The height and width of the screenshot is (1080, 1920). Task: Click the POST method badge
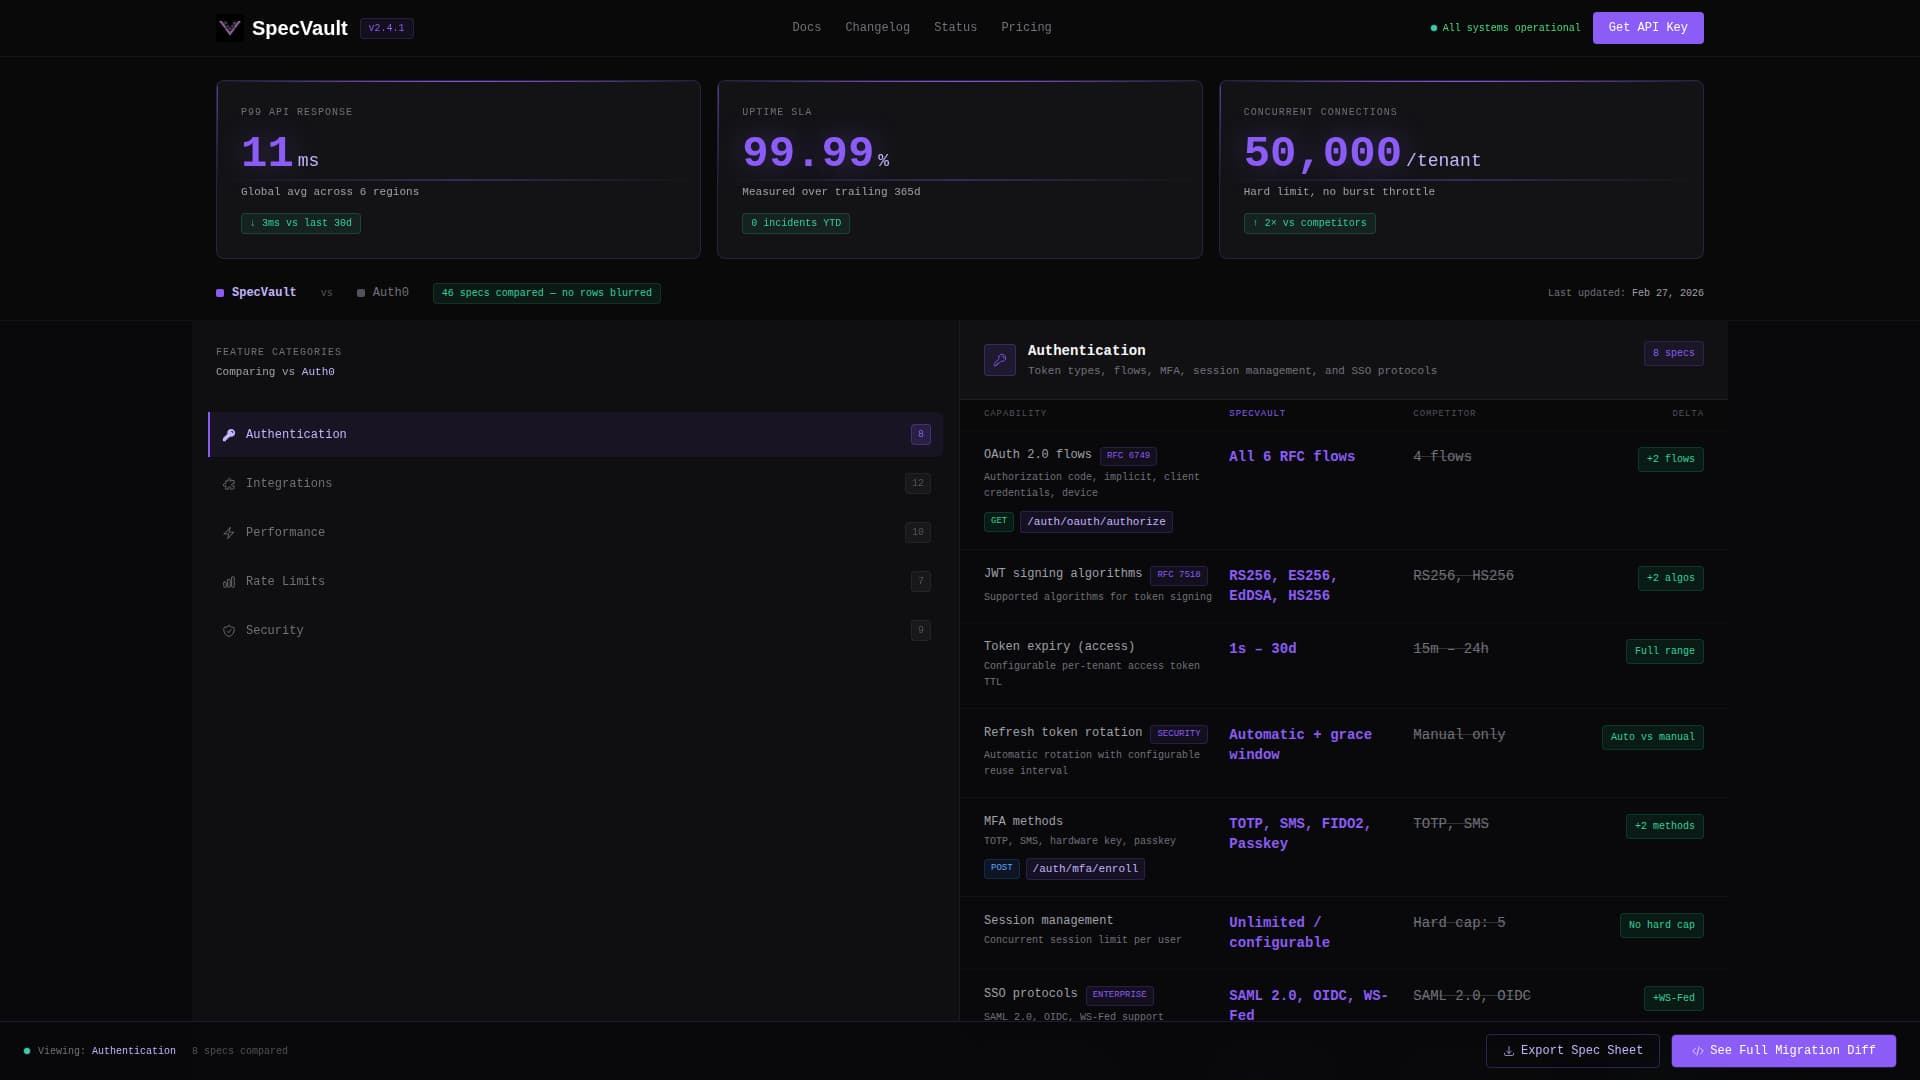click(x=1002, y=868)
